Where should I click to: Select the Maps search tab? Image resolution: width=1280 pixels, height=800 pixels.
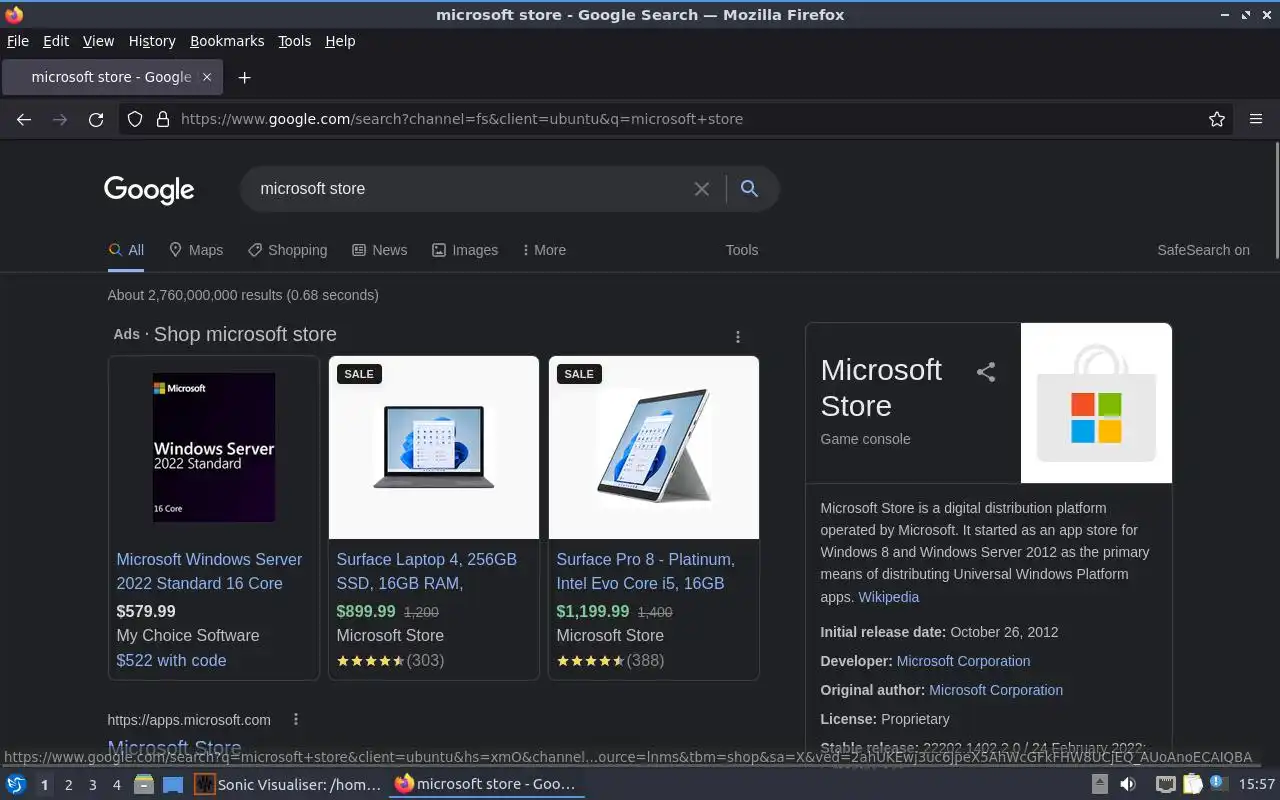(x=196, y=250)
